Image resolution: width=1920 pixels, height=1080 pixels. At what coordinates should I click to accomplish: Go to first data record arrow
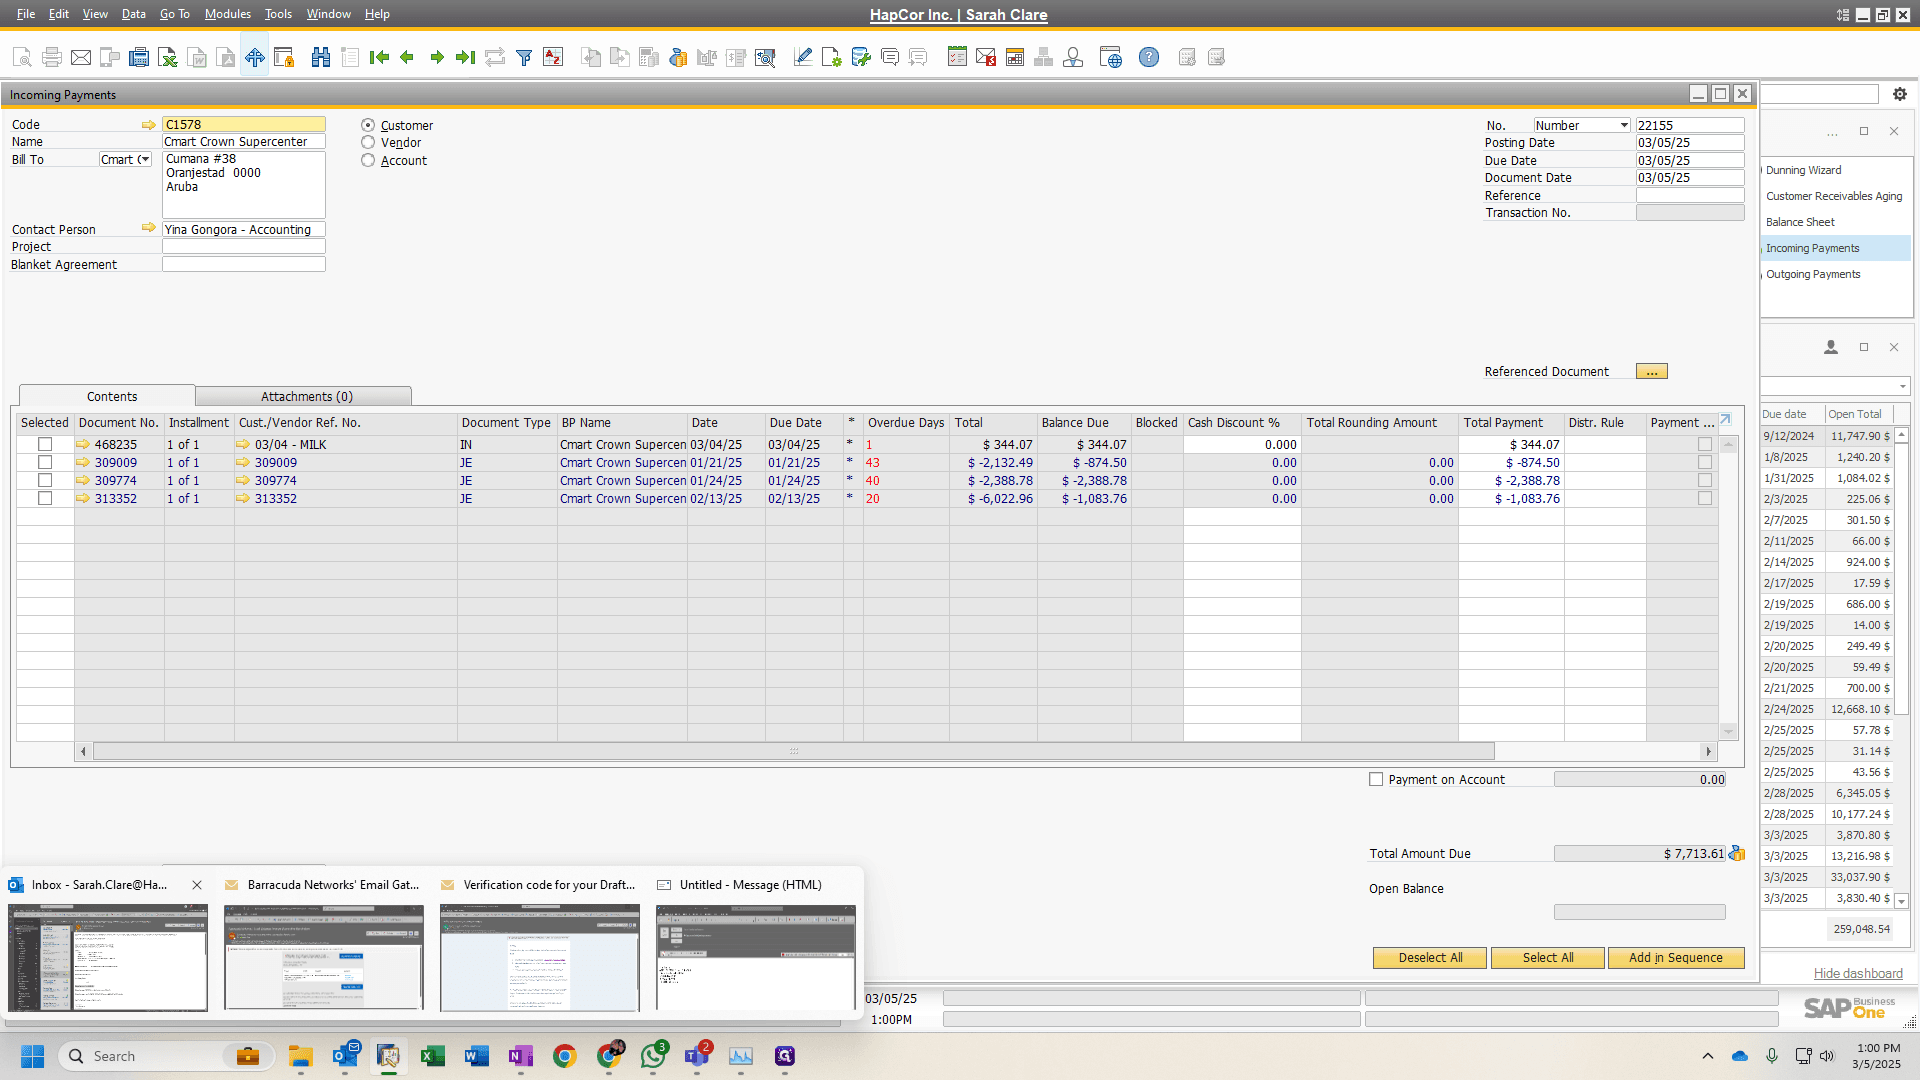(379, 57)
